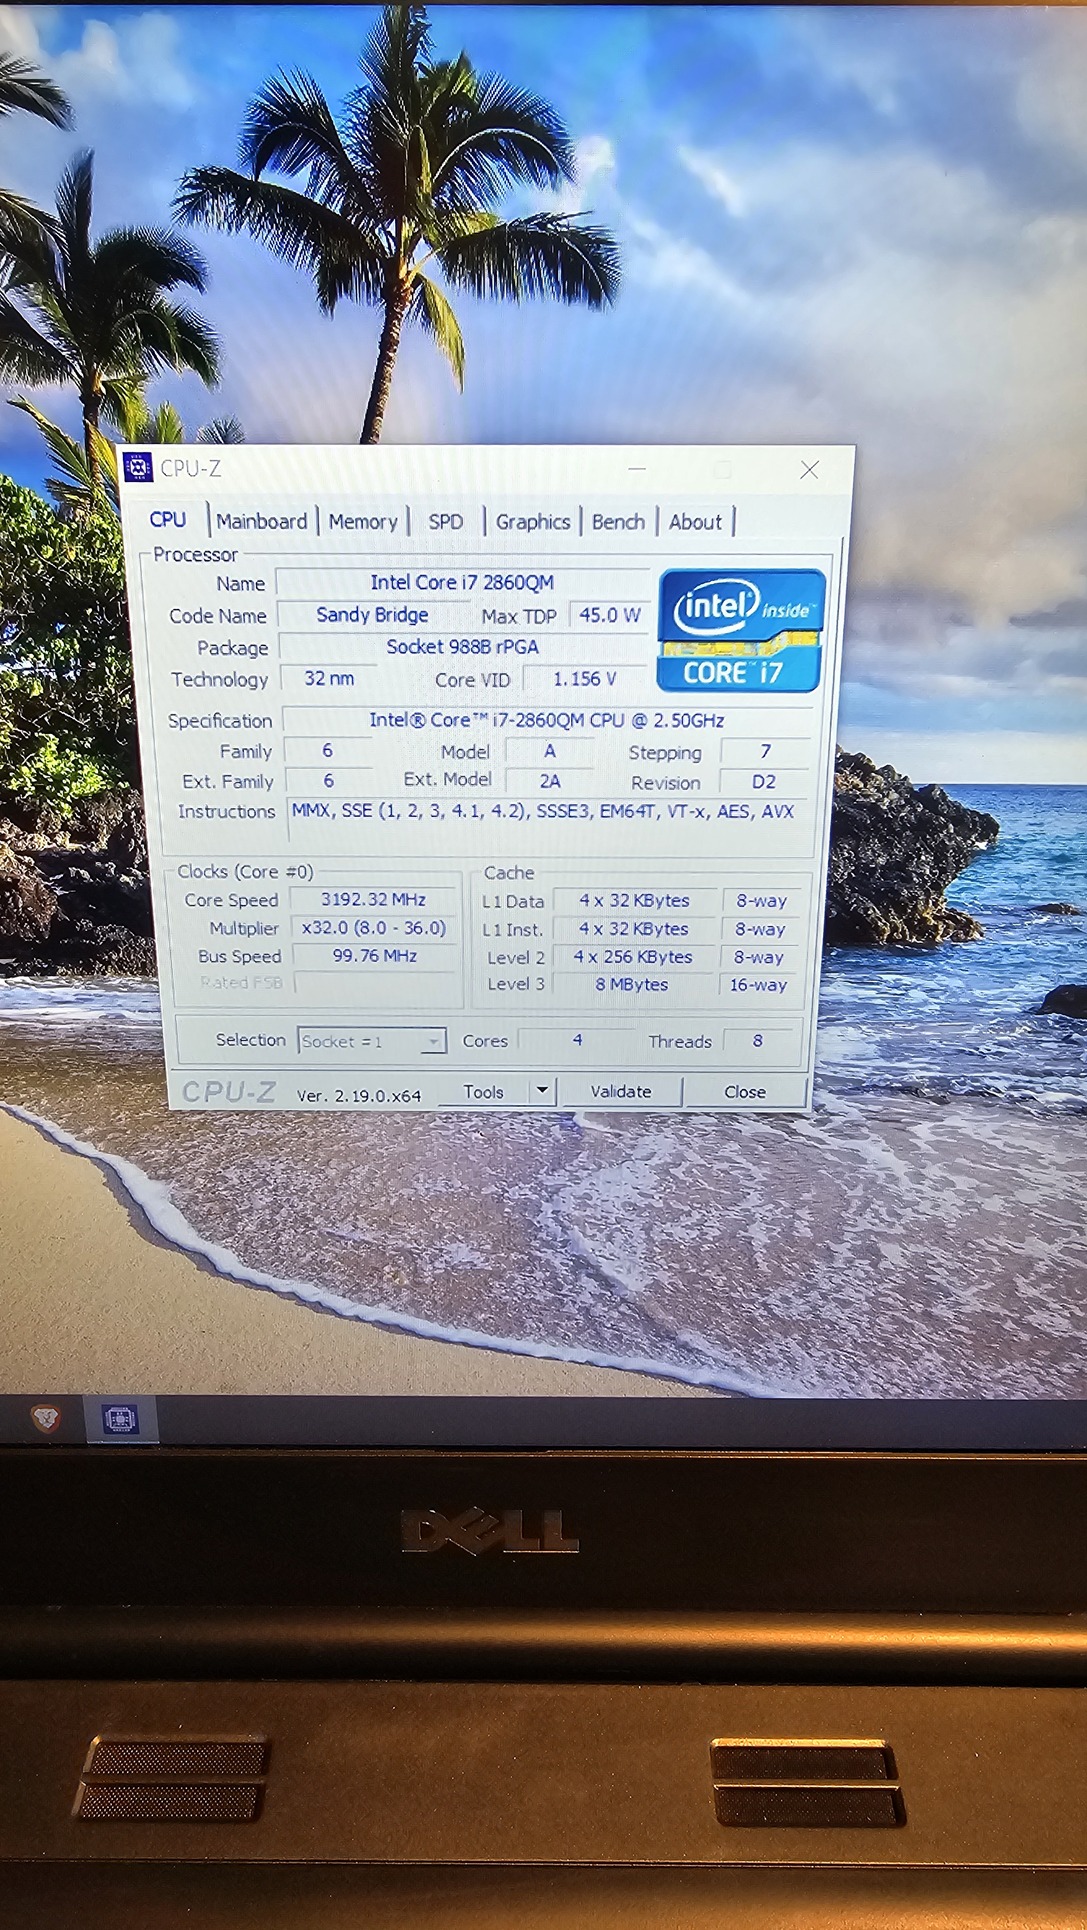
Task: Minimize the CPU-Z window
Action: [x=637, y=468]
